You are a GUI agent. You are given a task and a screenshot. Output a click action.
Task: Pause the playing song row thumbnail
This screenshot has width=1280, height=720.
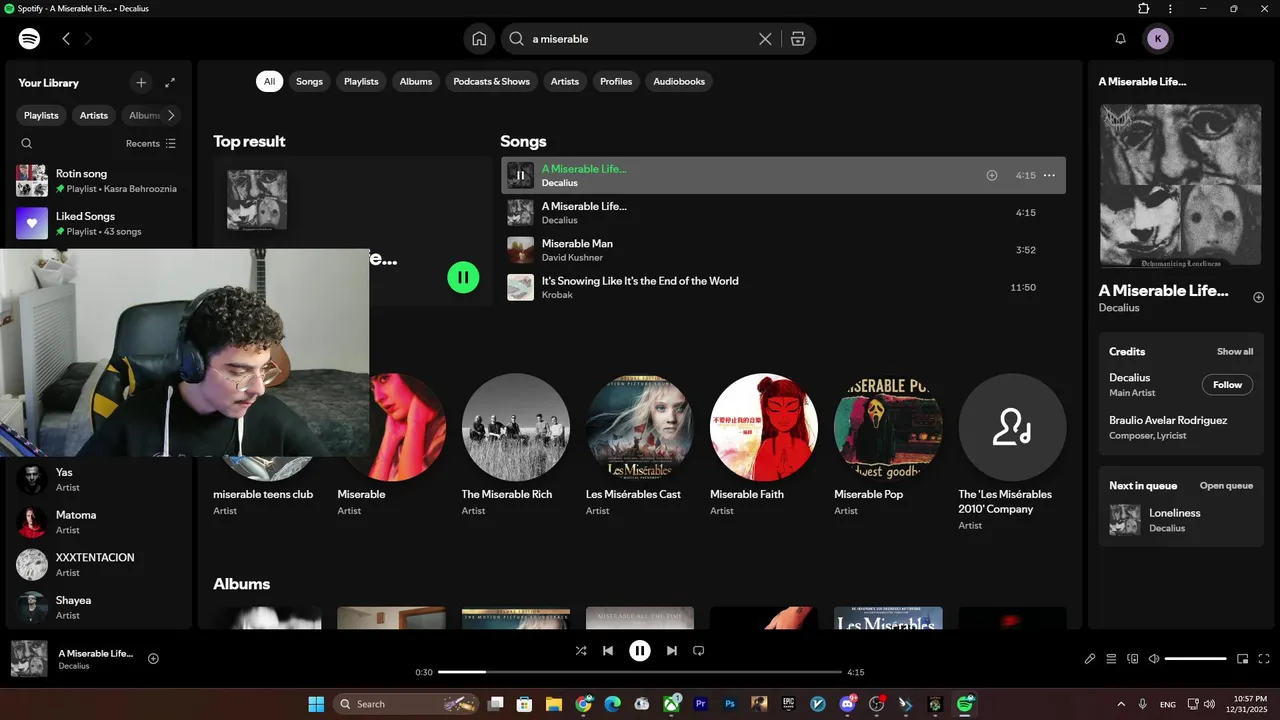pyautogui.click(x=520, y=175)
